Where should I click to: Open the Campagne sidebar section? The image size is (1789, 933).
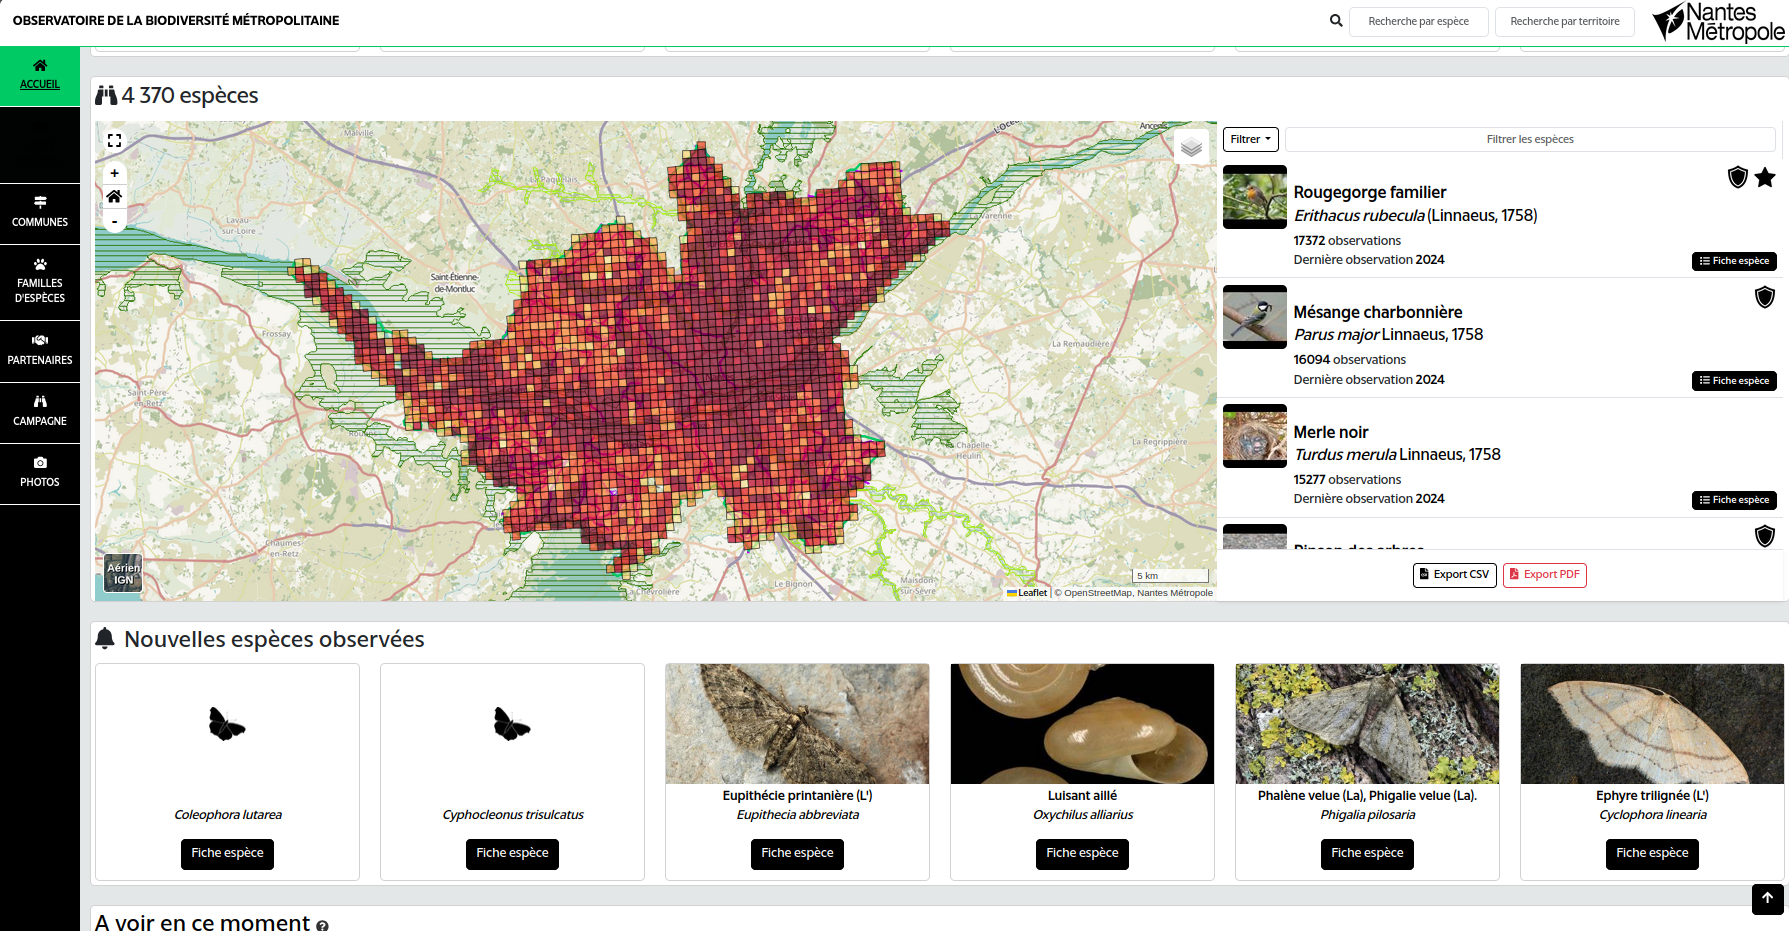40,411
